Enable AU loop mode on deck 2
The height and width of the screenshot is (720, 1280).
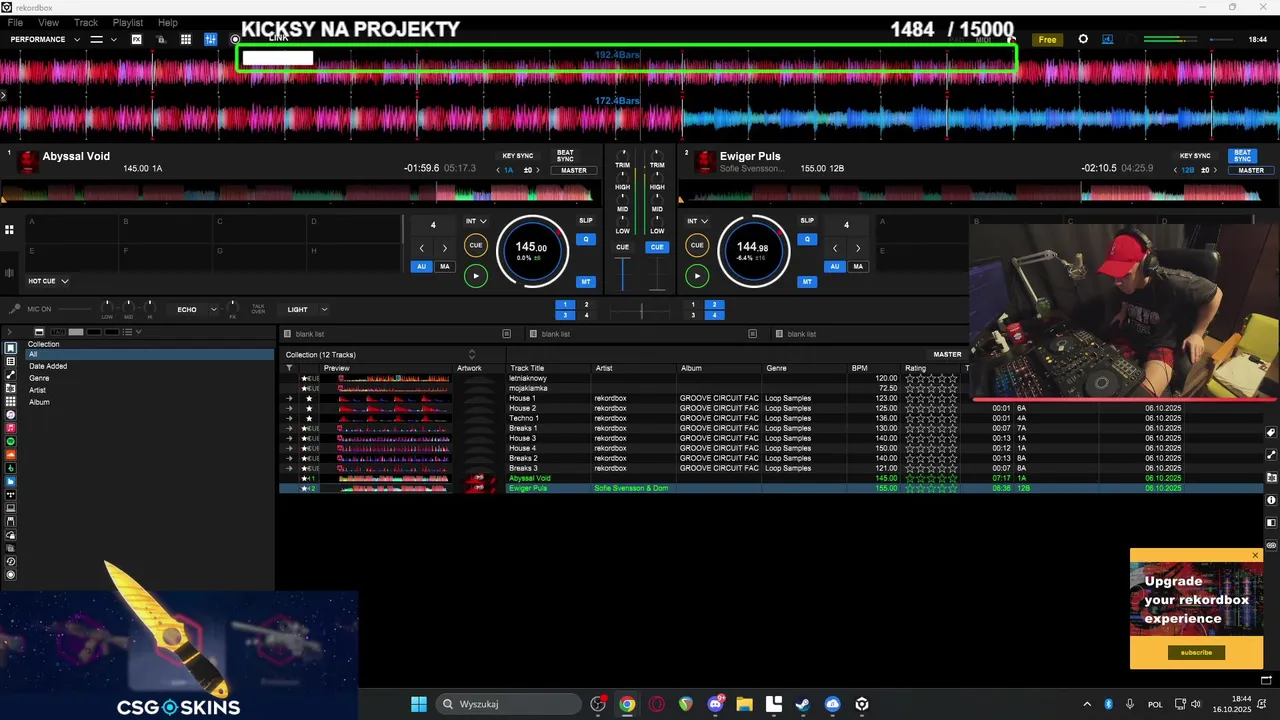tap(834, 267)
